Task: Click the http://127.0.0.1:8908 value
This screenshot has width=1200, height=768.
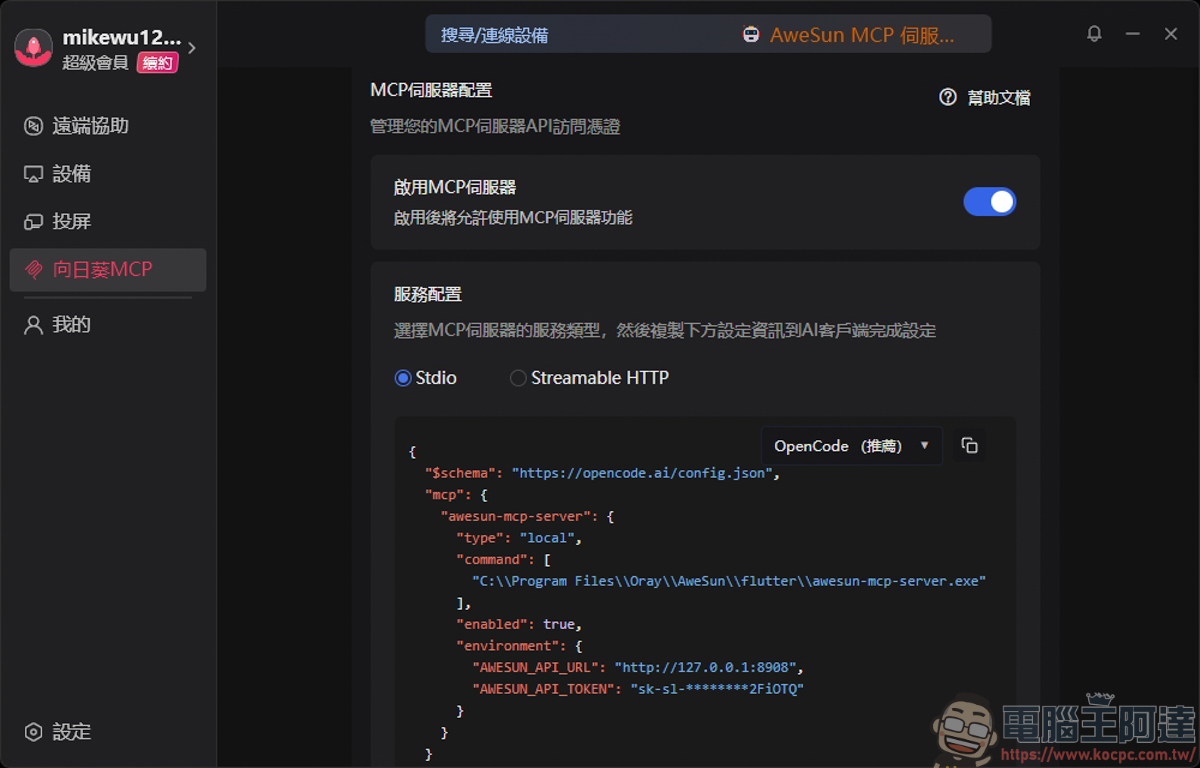Action: click(705, 666)
